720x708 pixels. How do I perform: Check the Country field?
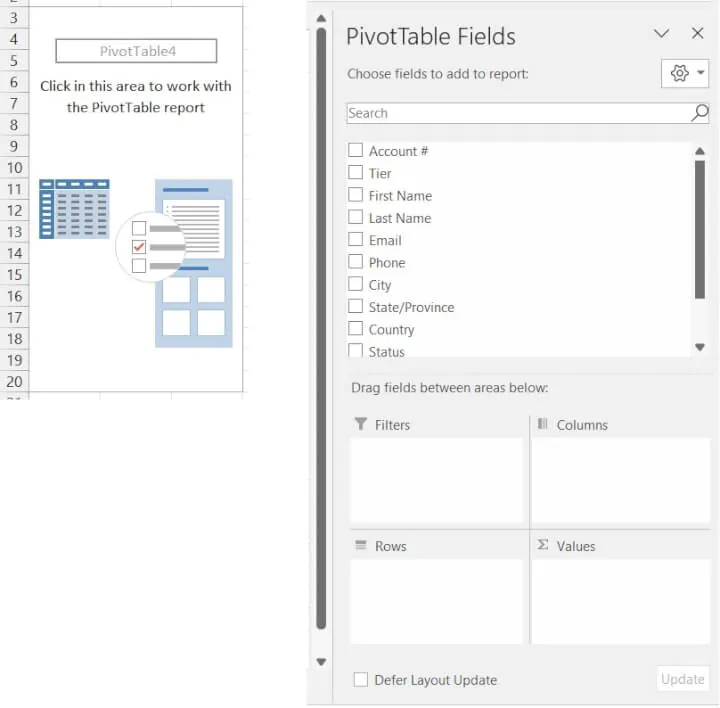[355, 328]
